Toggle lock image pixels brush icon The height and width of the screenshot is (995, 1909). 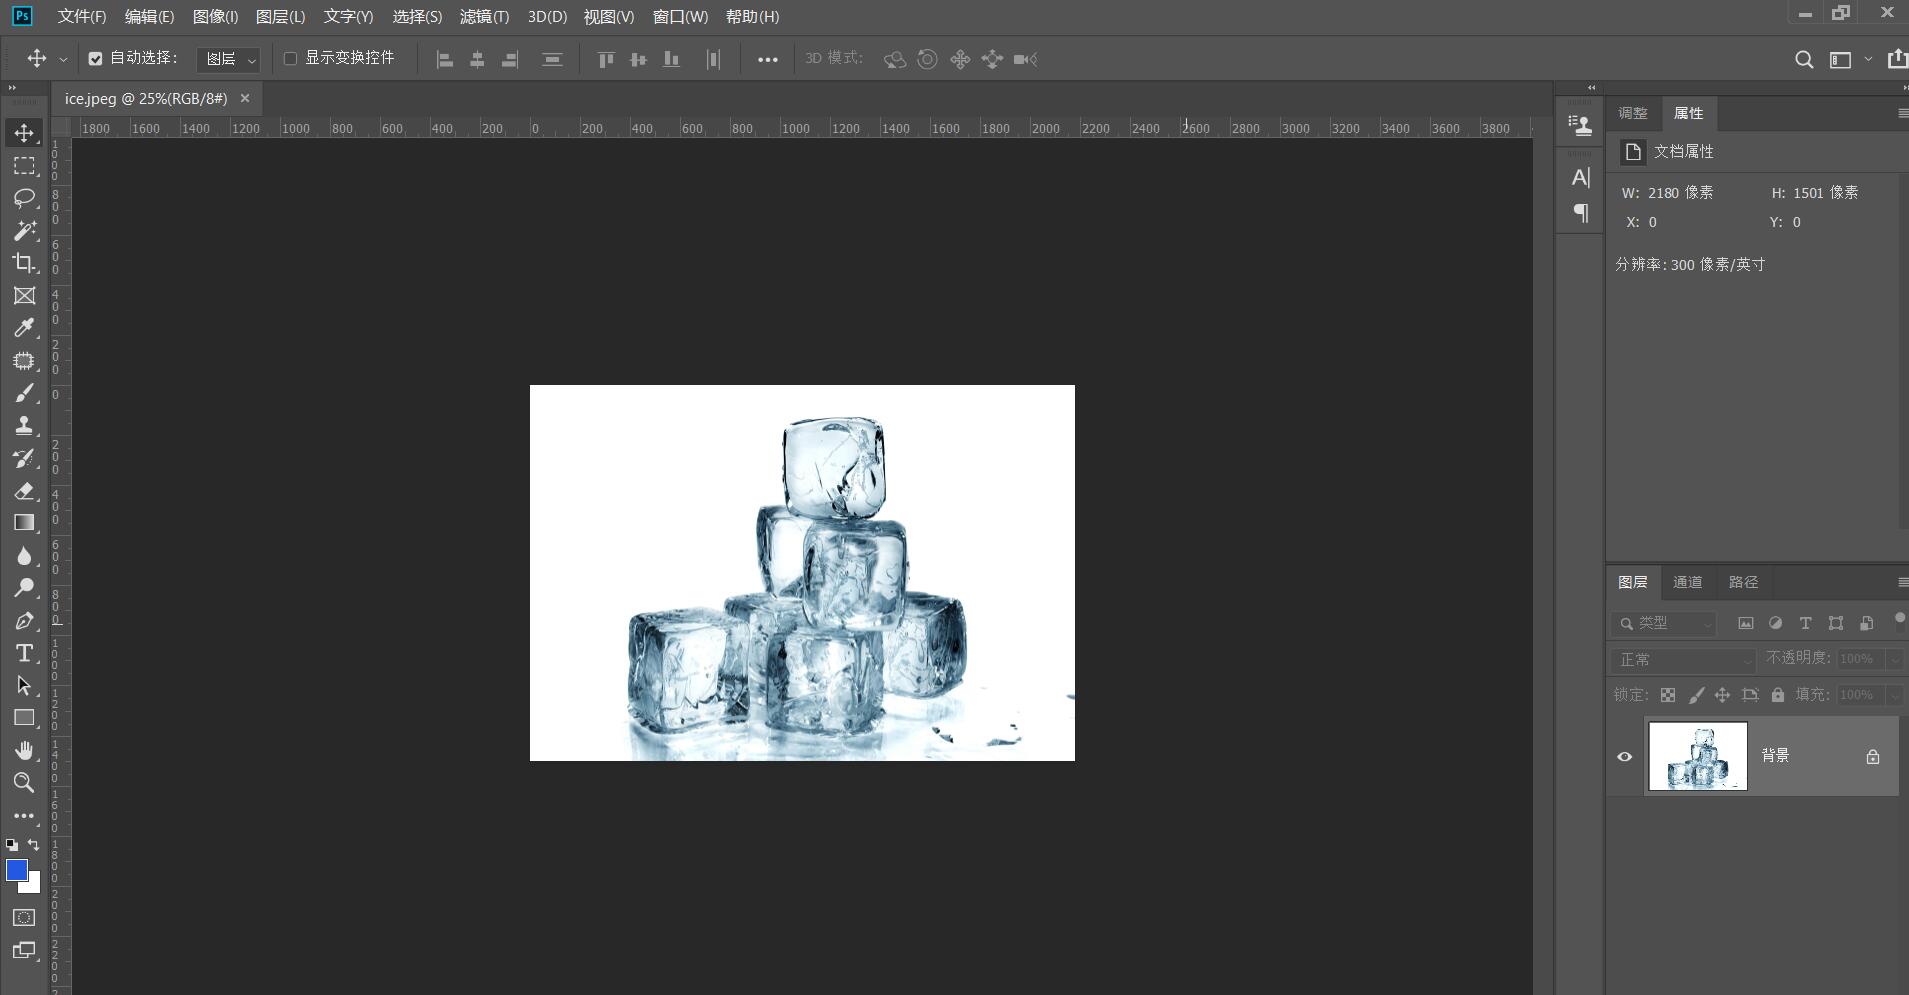[1696, 695]
